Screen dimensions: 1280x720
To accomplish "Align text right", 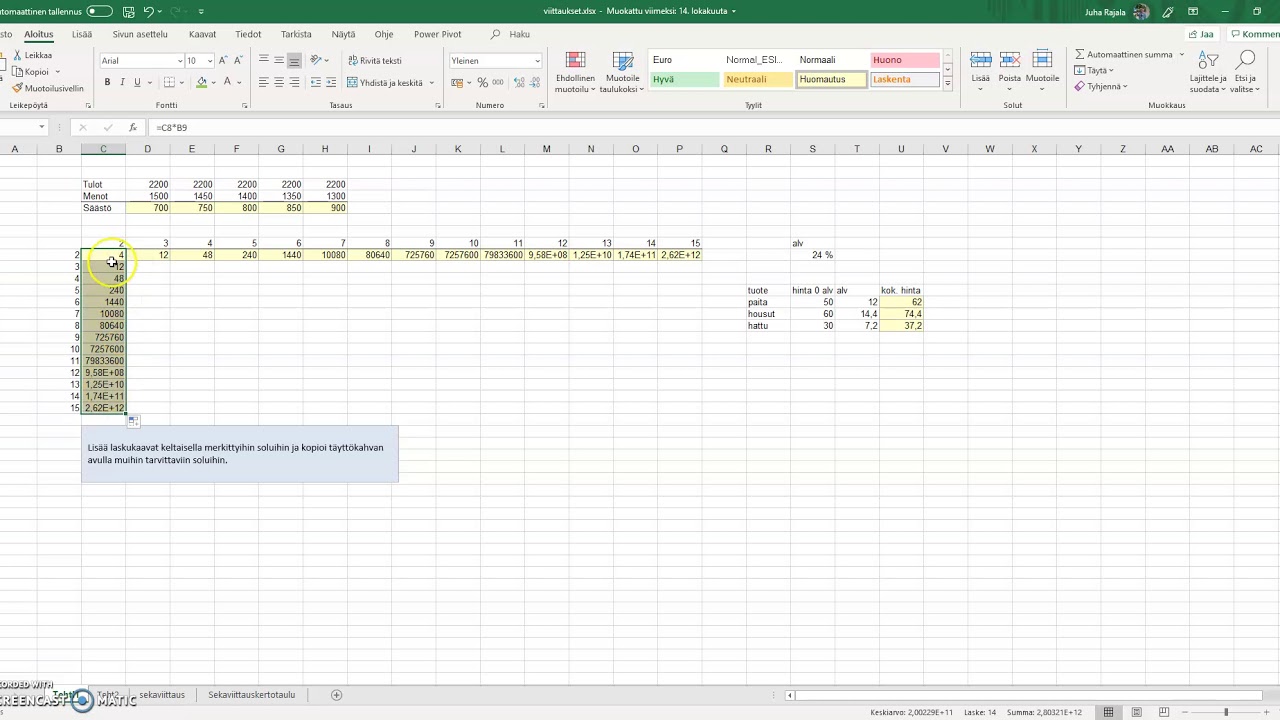I will pos(294,82).
